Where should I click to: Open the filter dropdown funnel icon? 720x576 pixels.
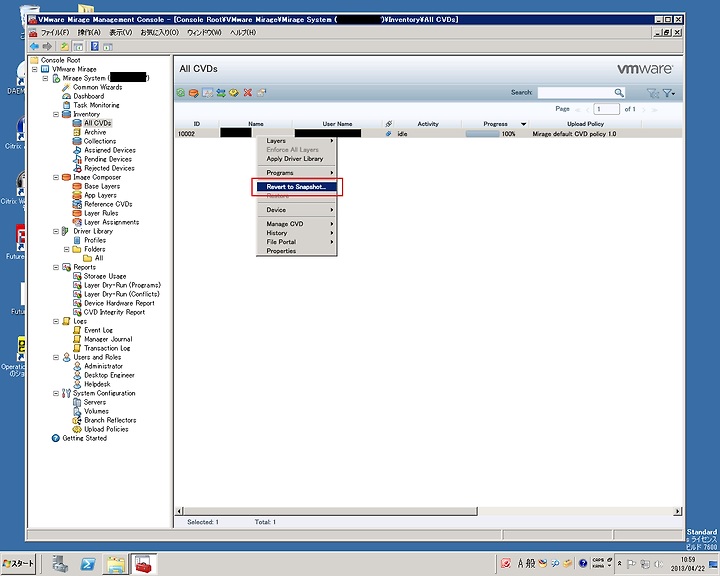[x=669, y=93]
